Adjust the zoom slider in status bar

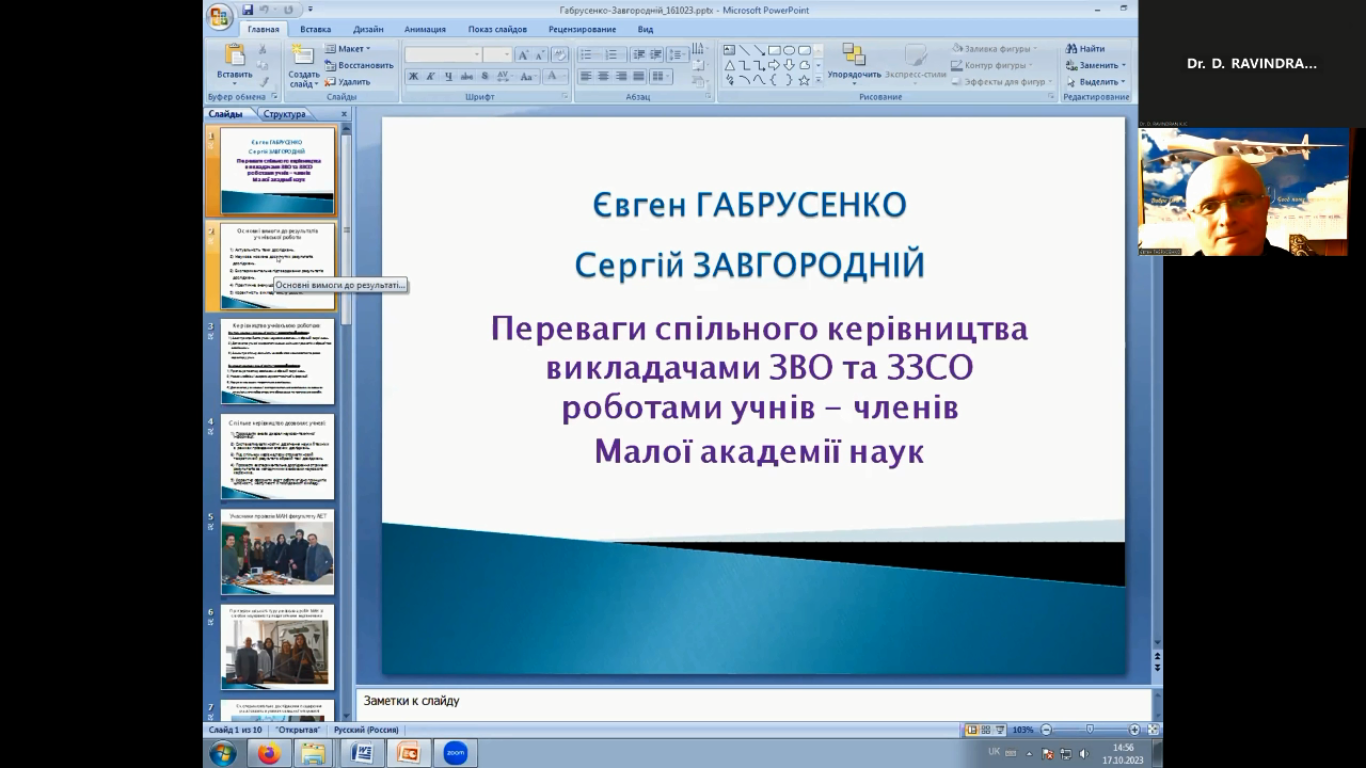[x=1090, y=730]
